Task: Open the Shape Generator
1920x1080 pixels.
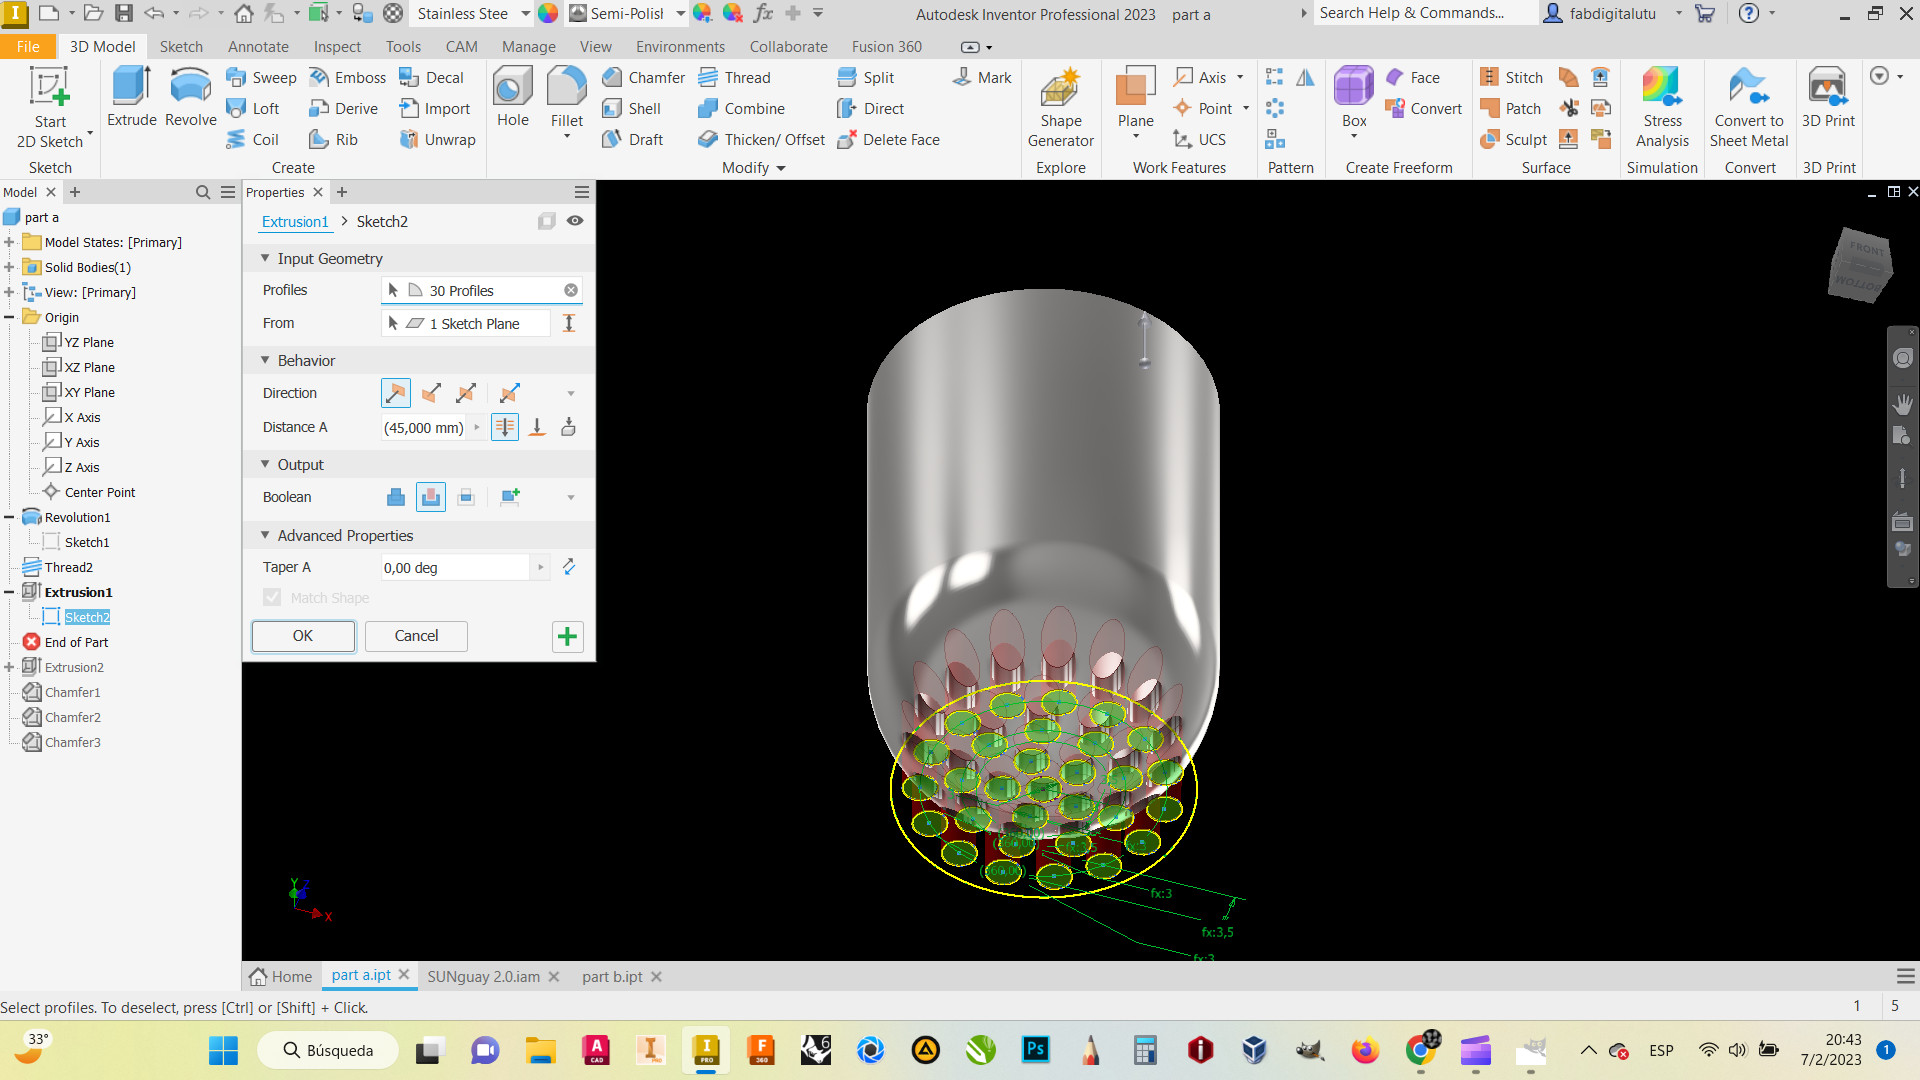Action: (x=1060, y=108)
